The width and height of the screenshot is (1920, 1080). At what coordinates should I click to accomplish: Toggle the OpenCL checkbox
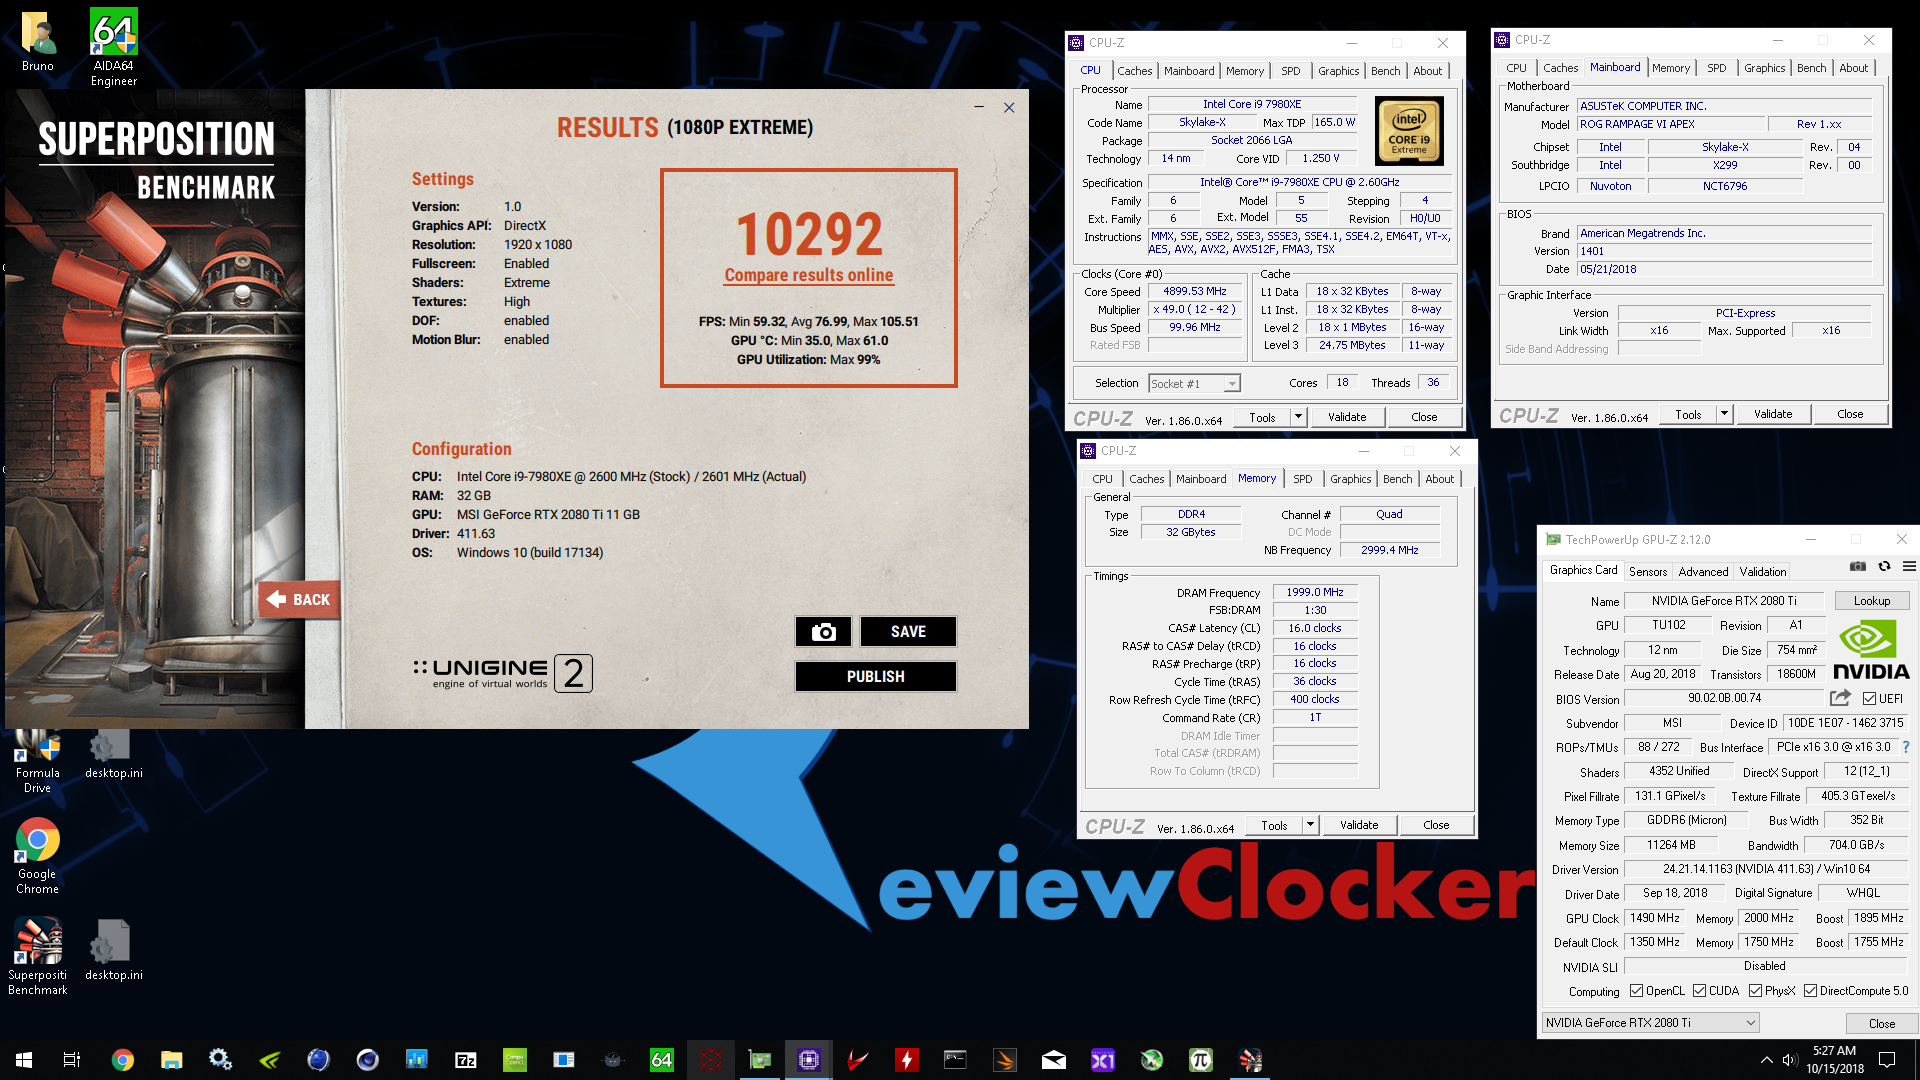(x=1636, y=991)
